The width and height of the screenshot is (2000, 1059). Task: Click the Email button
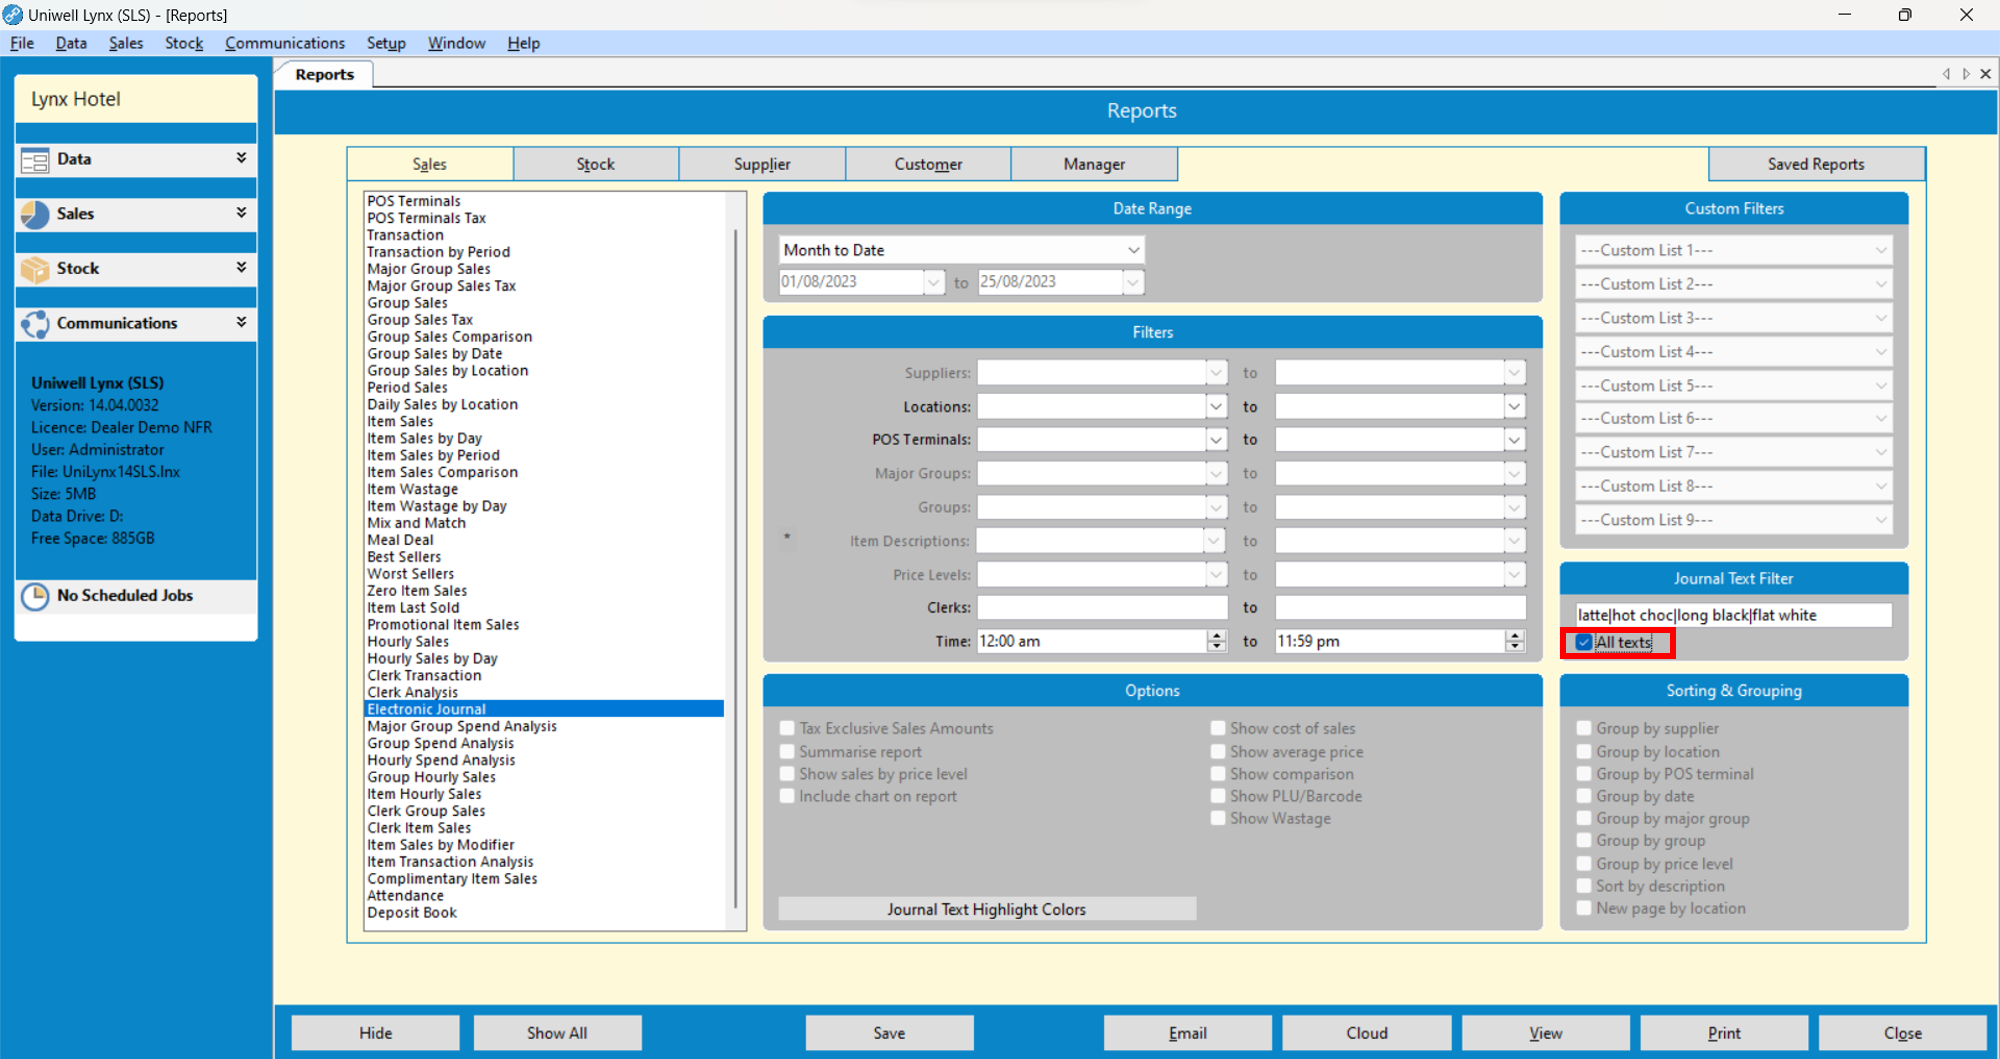[1188, 1033]
